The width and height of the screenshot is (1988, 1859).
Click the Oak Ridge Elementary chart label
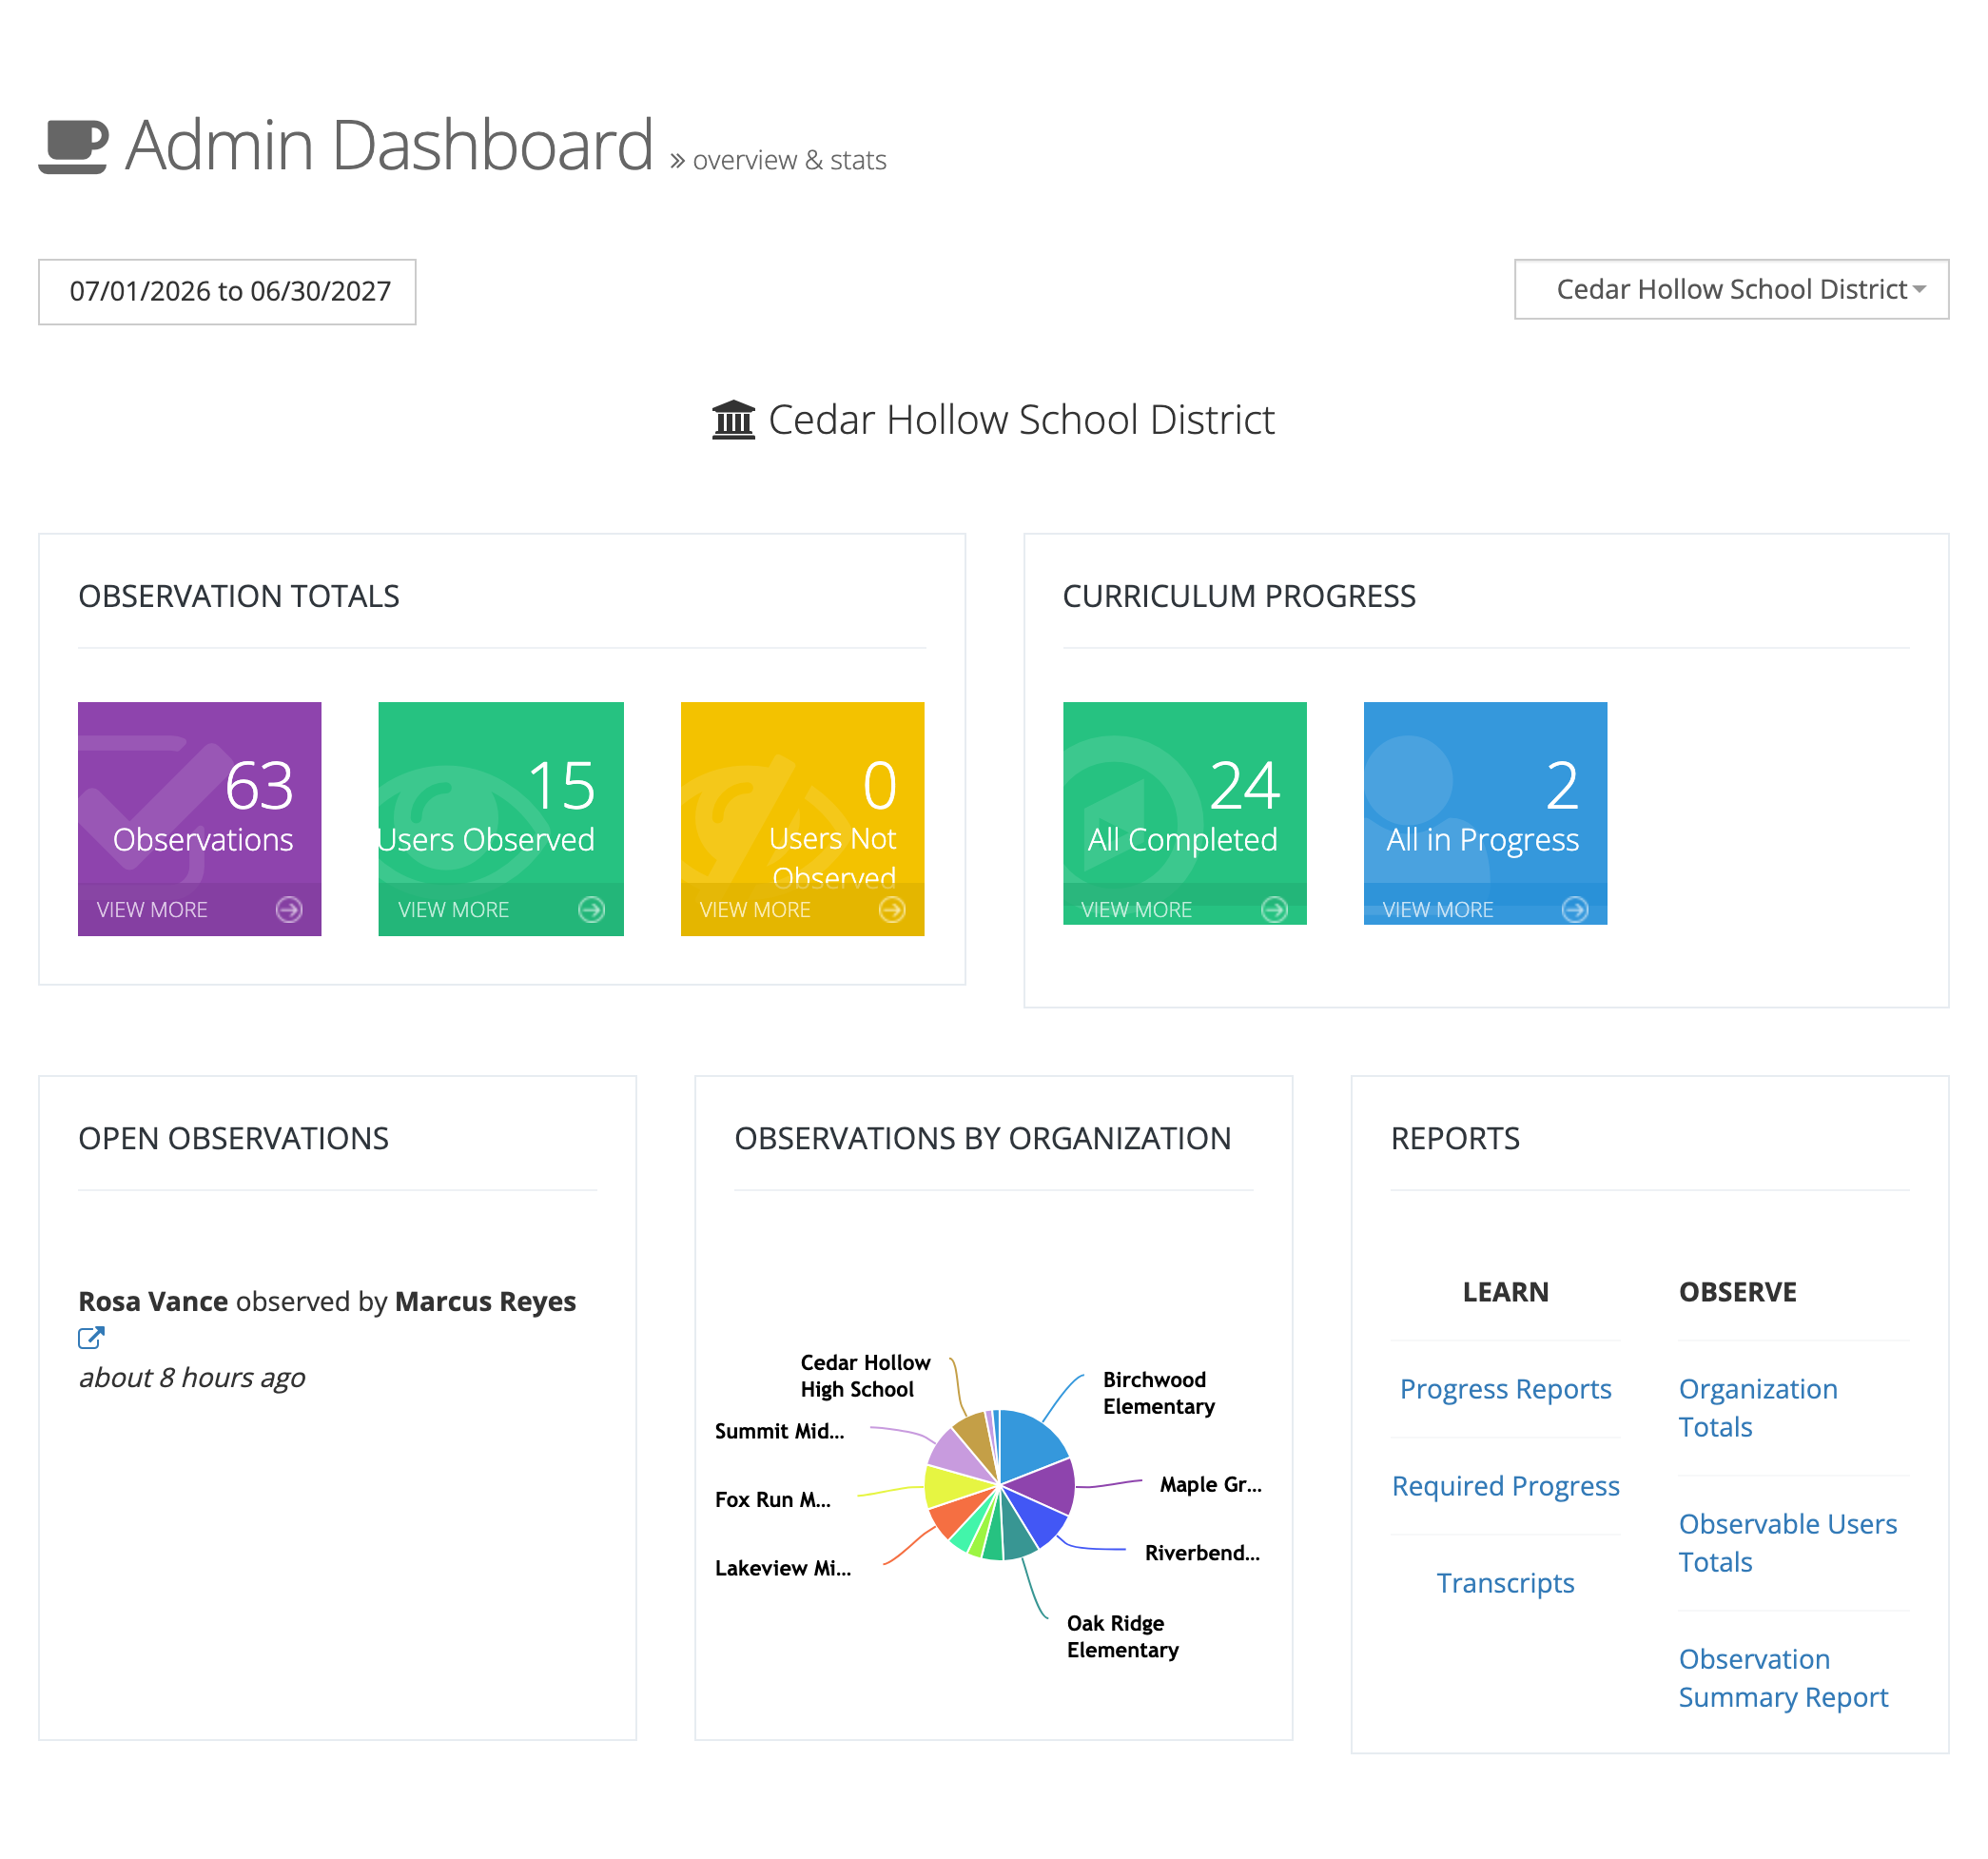point(1122,1638)
